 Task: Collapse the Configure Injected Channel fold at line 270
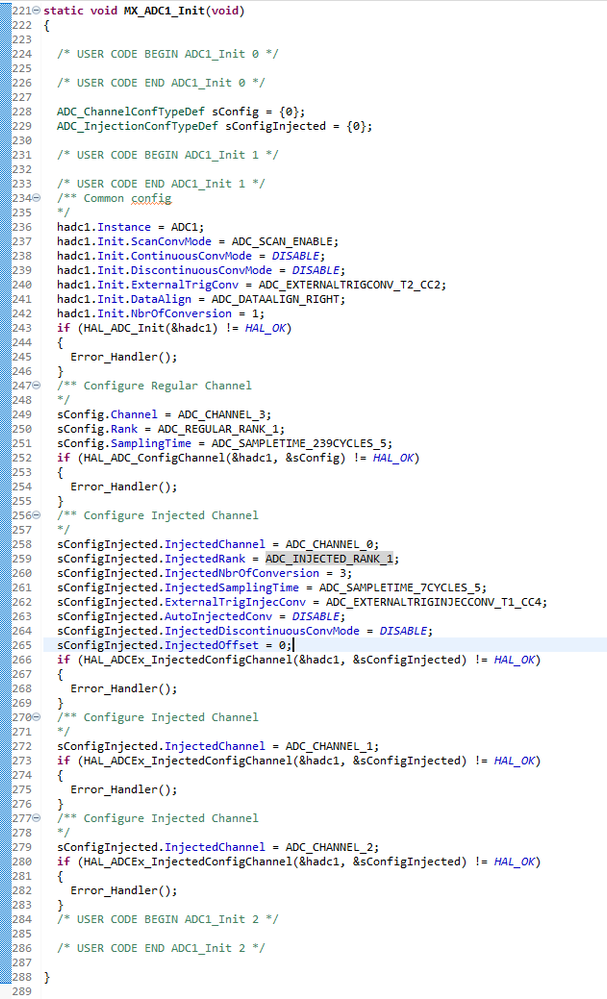pyautogui.click(x=36, y=717)
